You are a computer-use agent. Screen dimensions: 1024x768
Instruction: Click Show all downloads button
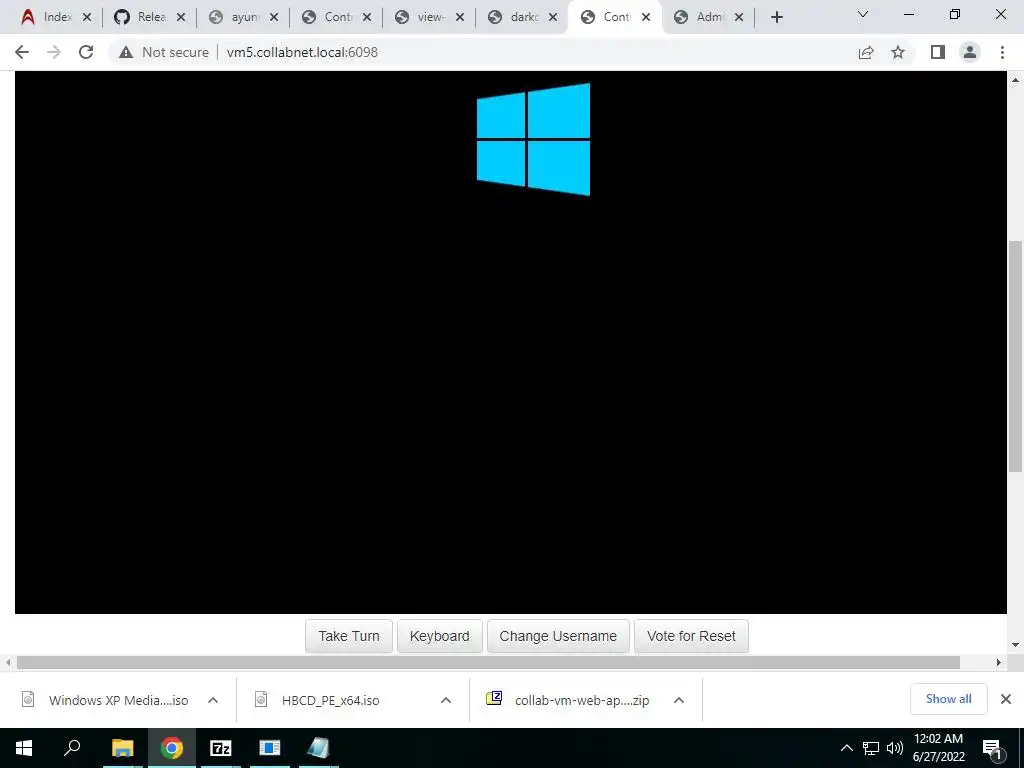pos(948,699)
